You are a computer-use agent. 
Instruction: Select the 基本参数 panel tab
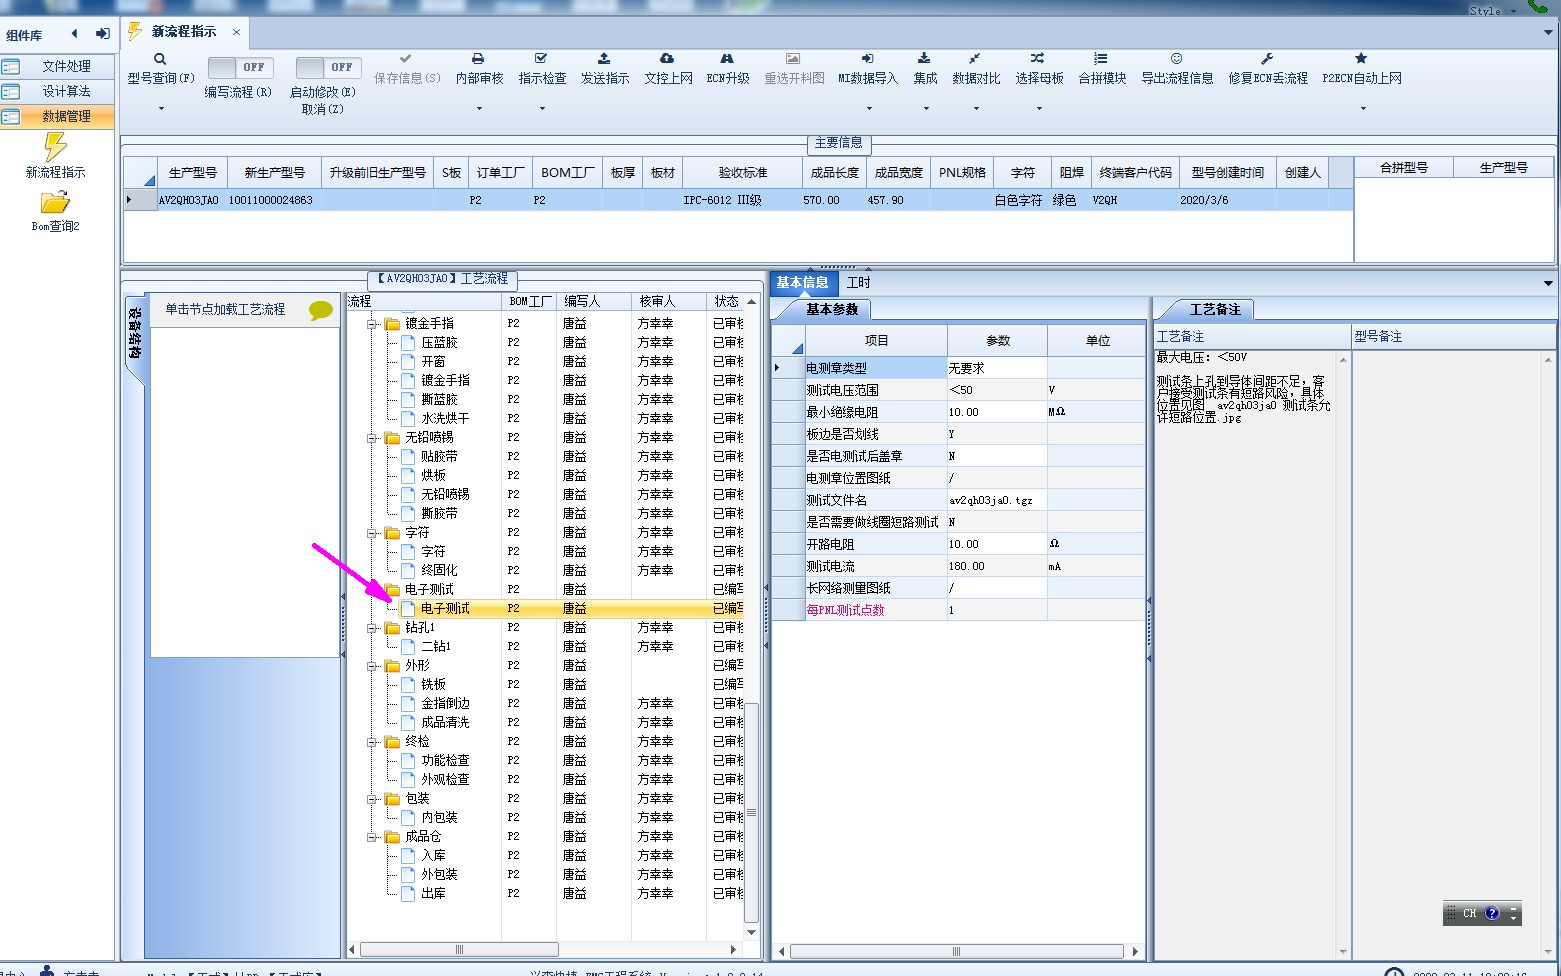point(832,310)
